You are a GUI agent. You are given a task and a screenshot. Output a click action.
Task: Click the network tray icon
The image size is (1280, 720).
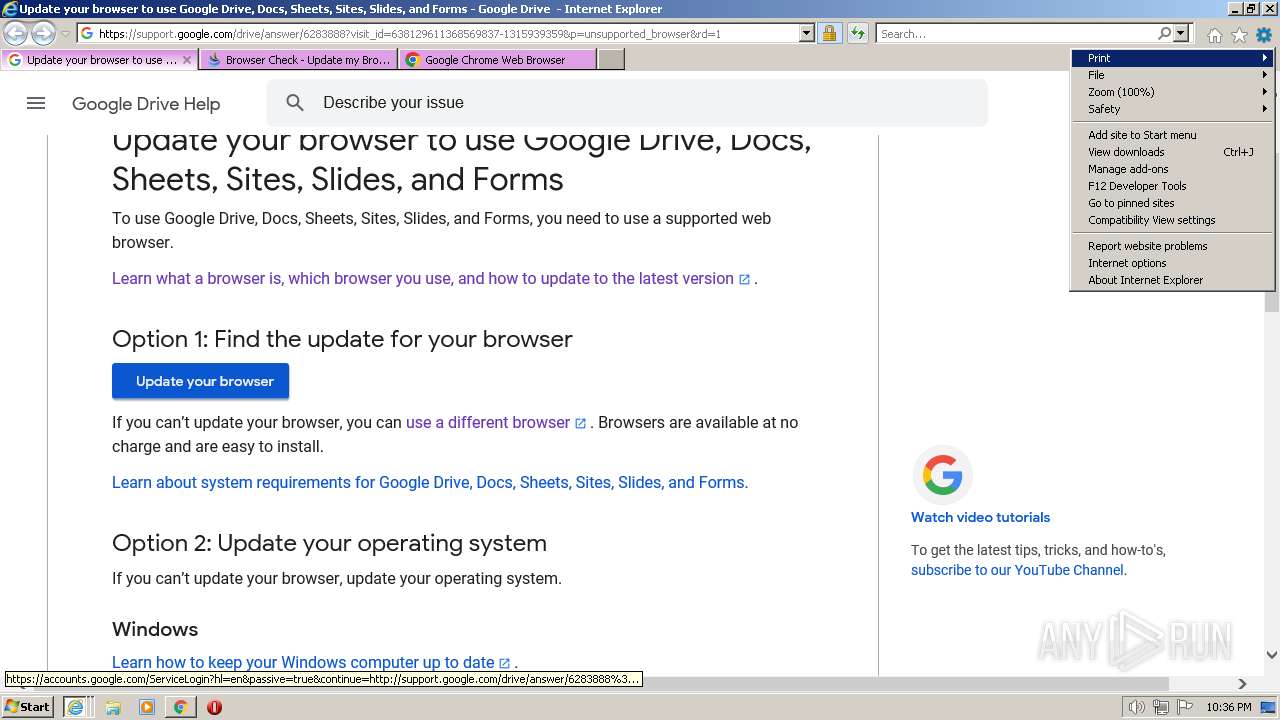1160,707
